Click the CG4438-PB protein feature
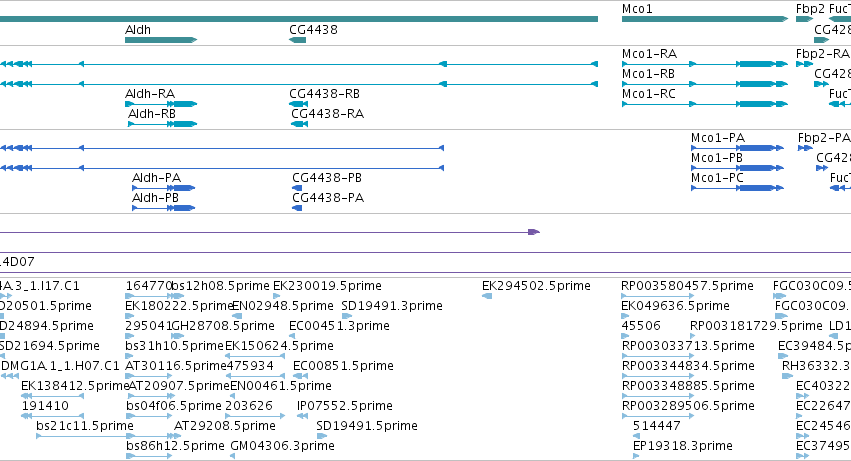 point(297,188)
